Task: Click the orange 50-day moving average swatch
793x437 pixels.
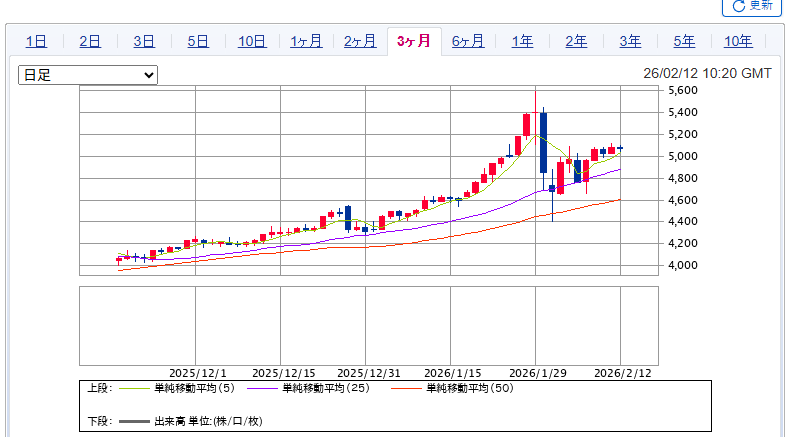Action: 407,388
